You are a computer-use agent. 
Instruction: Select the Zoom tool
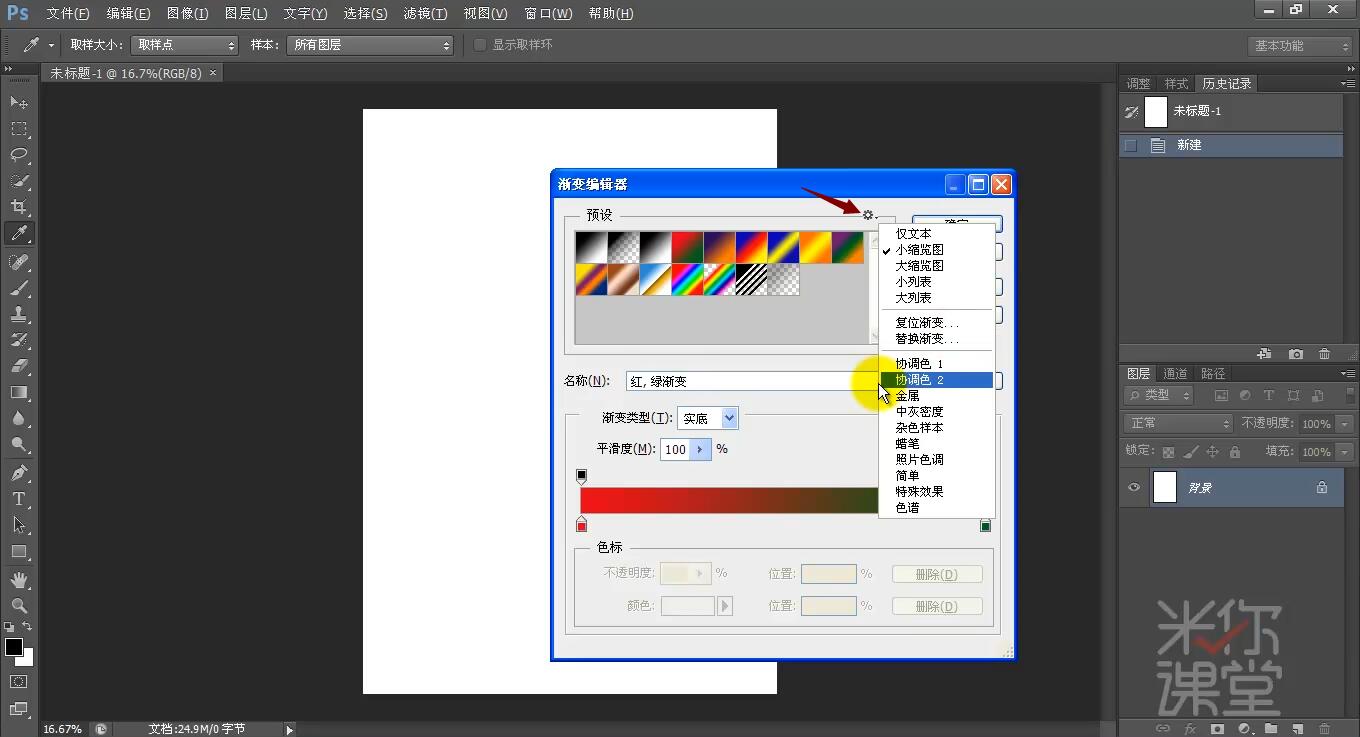pos(20,603)
